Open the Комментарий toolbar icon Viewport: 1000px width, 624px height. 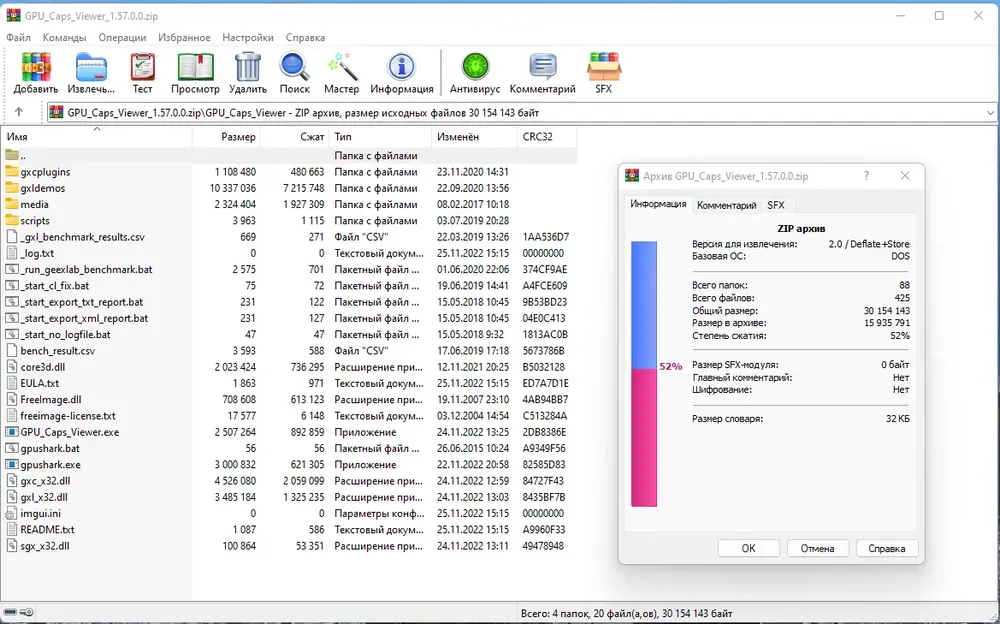(x=543, y=66)
